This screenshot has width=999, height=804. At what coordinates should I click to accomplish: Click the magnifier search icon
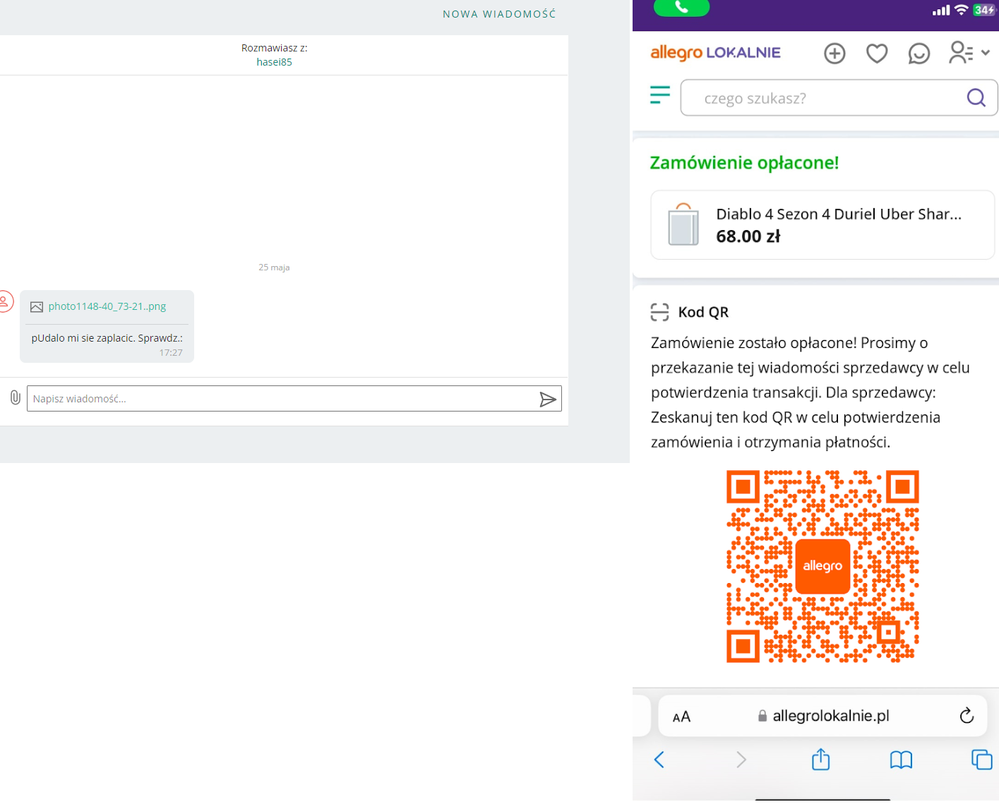click(x=975, y=97)
